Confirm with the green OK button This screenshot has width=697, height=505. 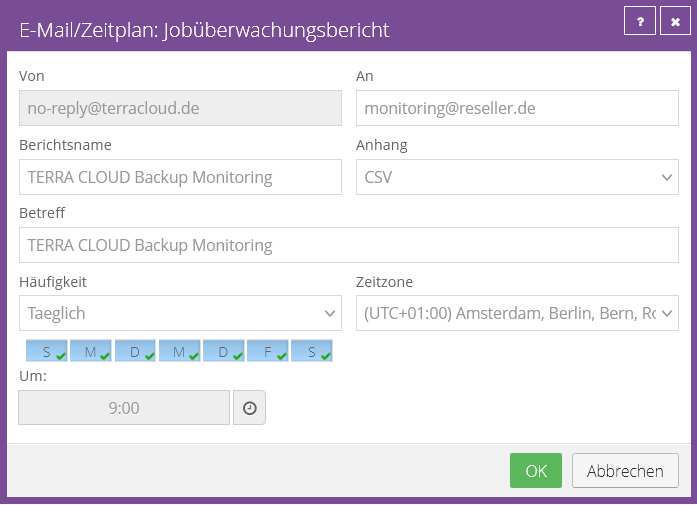[536, 470]
